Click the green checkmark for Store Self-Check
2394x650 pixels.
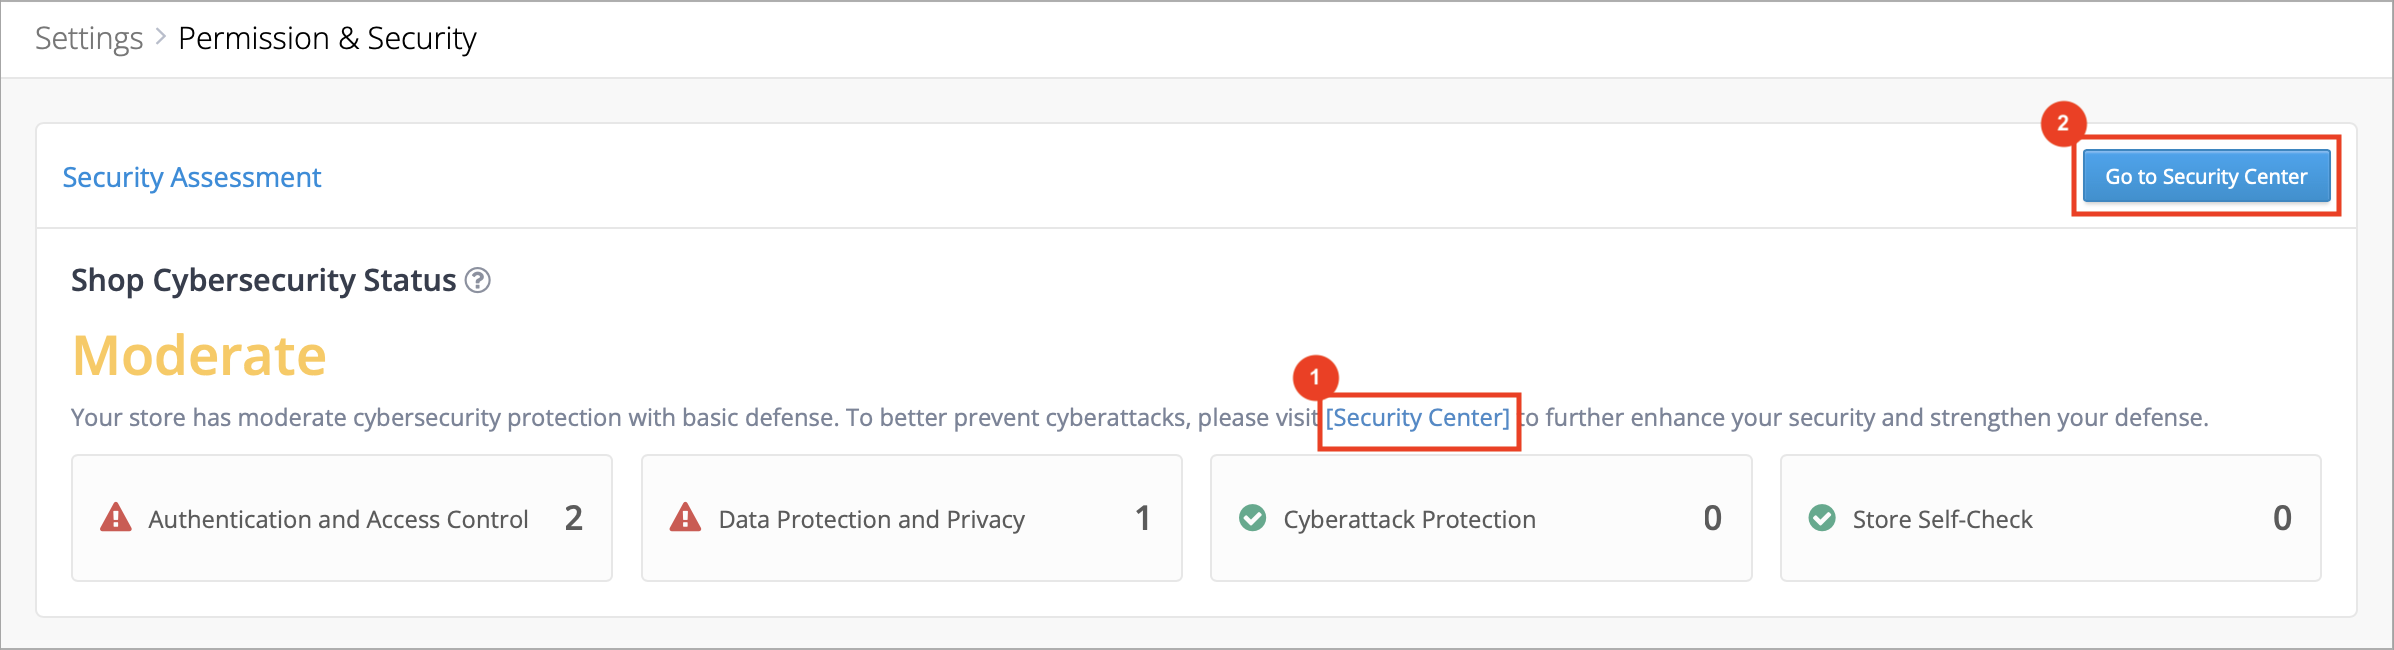click(x=1822, y=518)
